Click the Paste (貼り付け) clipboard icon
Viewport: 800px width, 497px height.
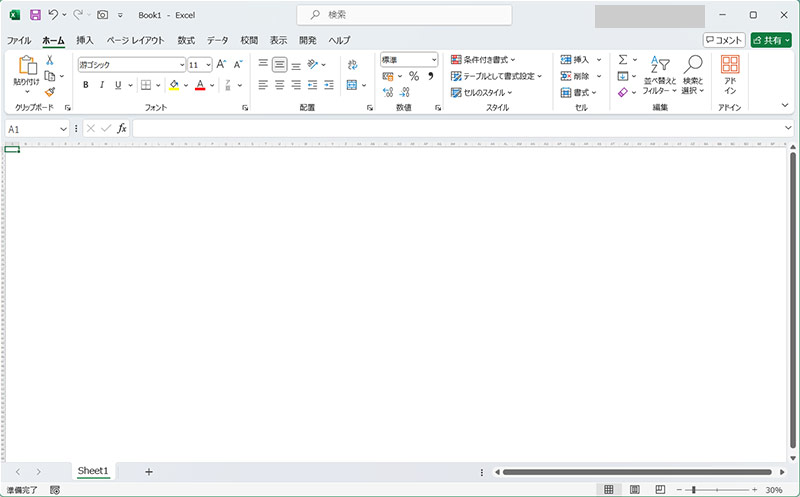pyautogui.click(x=27, y=65)
